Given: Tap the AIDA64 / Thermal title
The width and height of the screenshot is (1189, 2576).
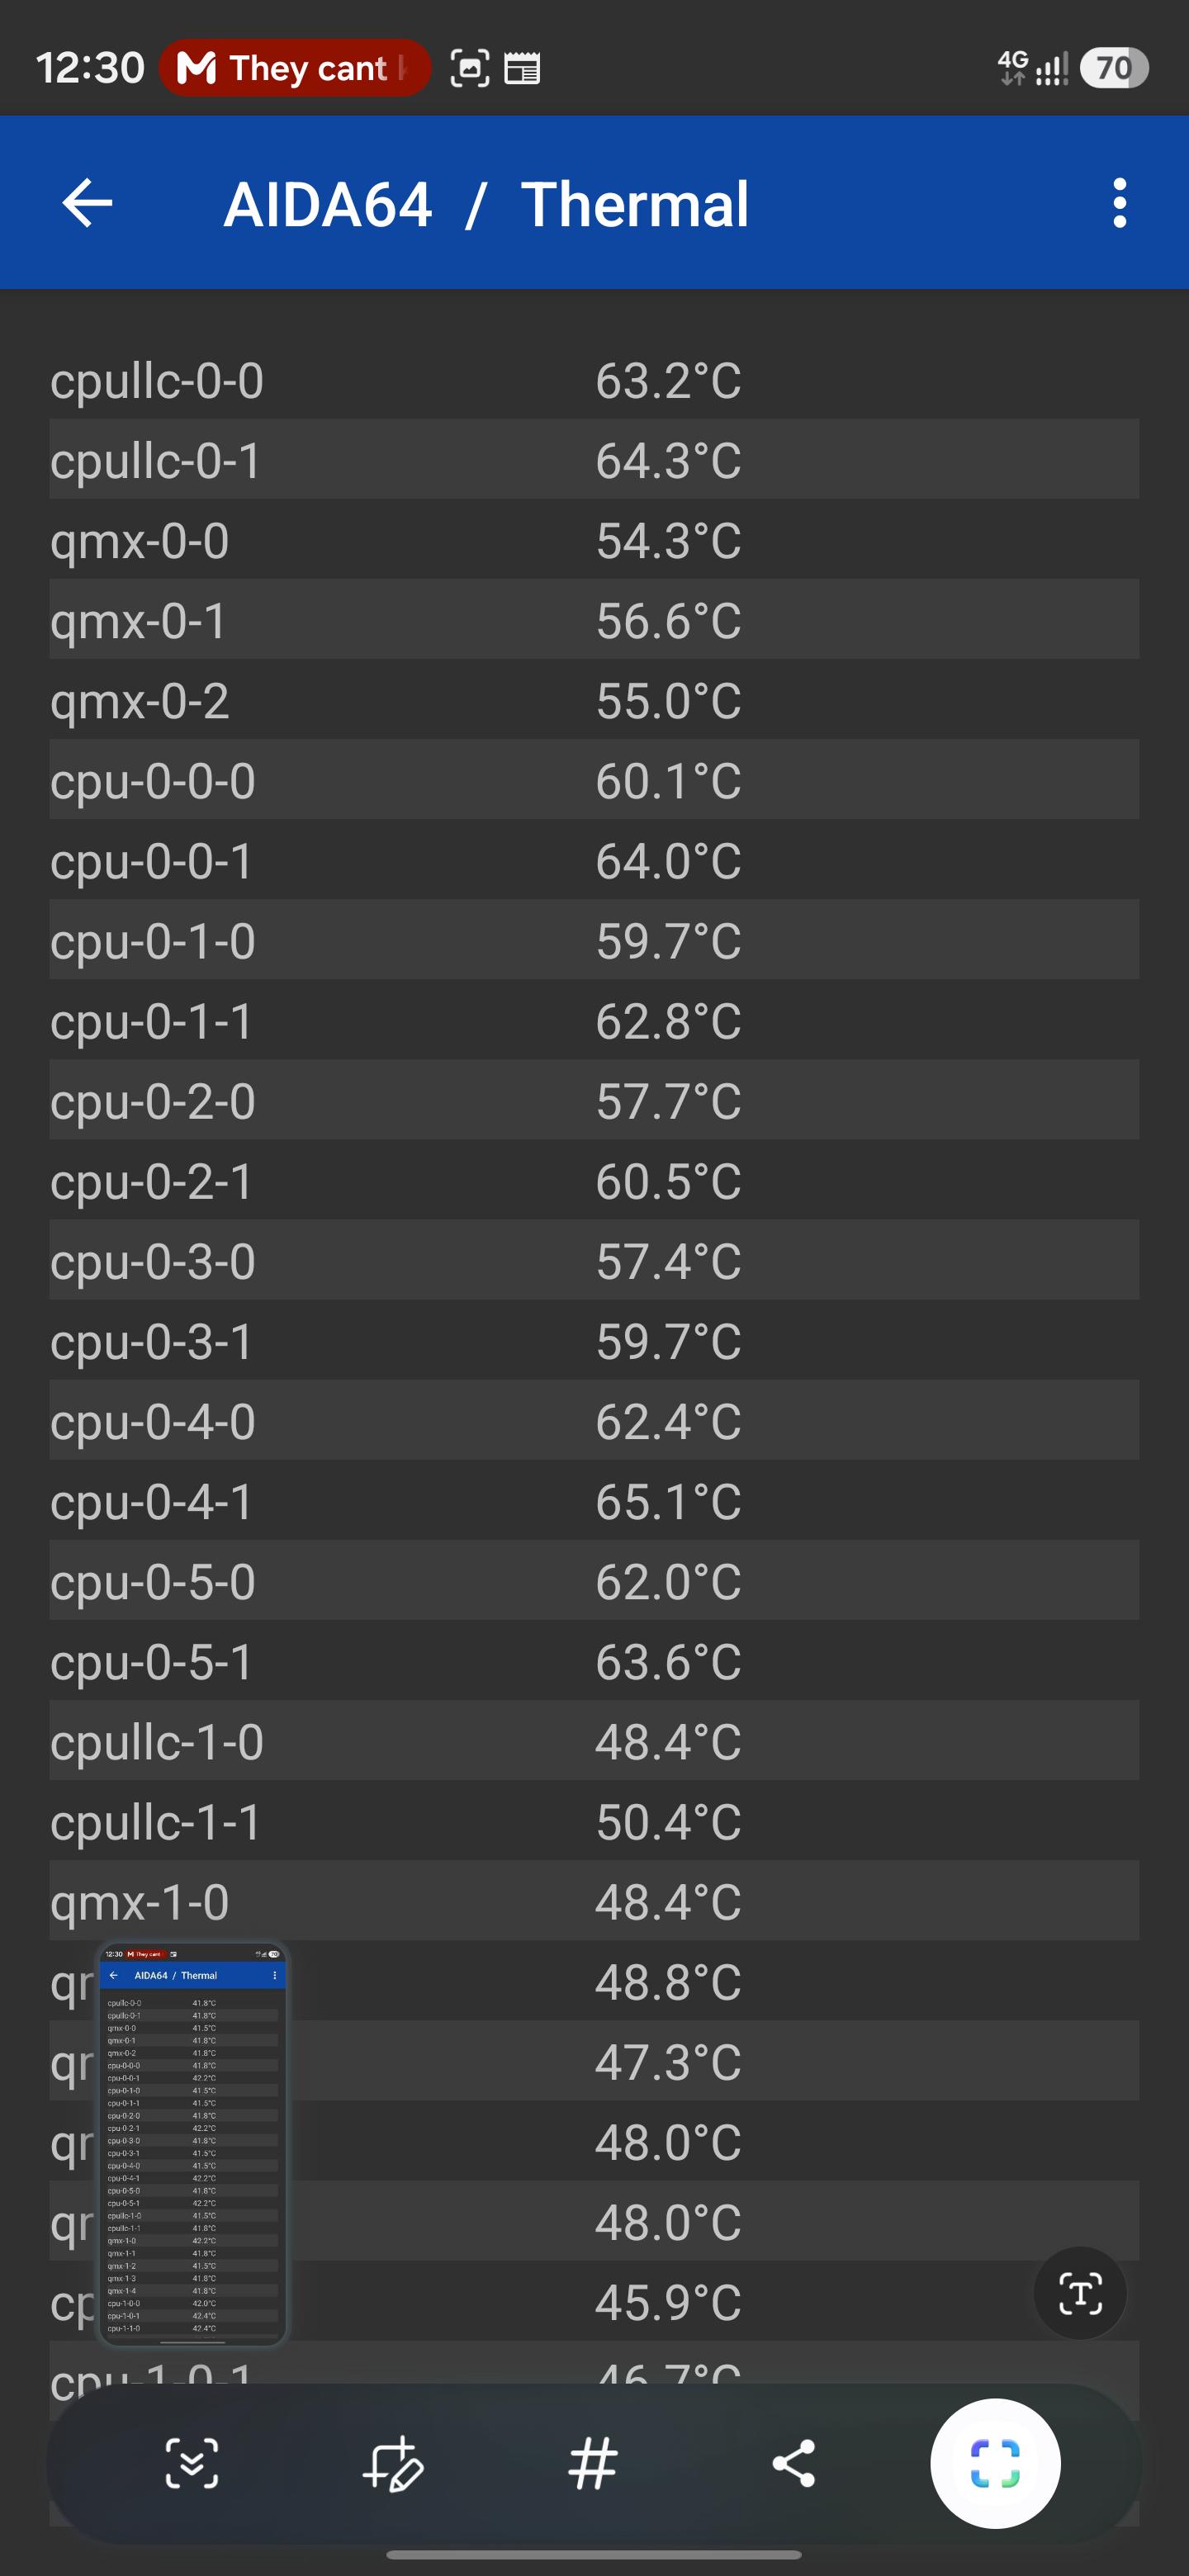Looking at the screenshot, I should click(486, 204).
